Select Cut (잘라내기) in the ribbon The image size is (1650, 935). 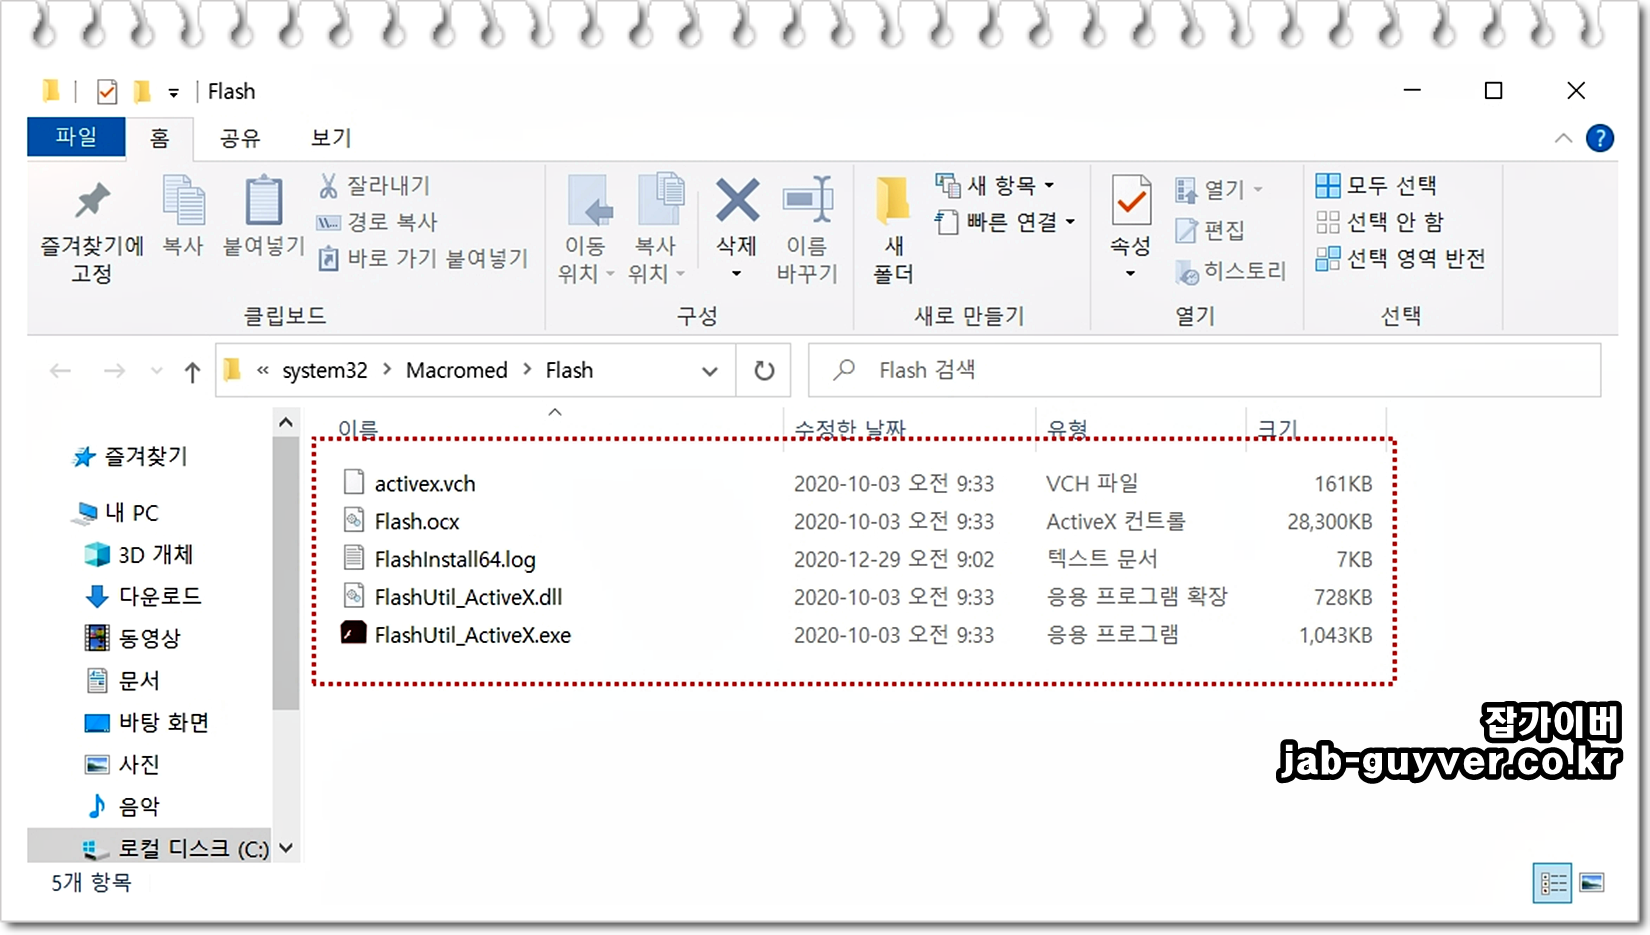(x=375, y=186)
